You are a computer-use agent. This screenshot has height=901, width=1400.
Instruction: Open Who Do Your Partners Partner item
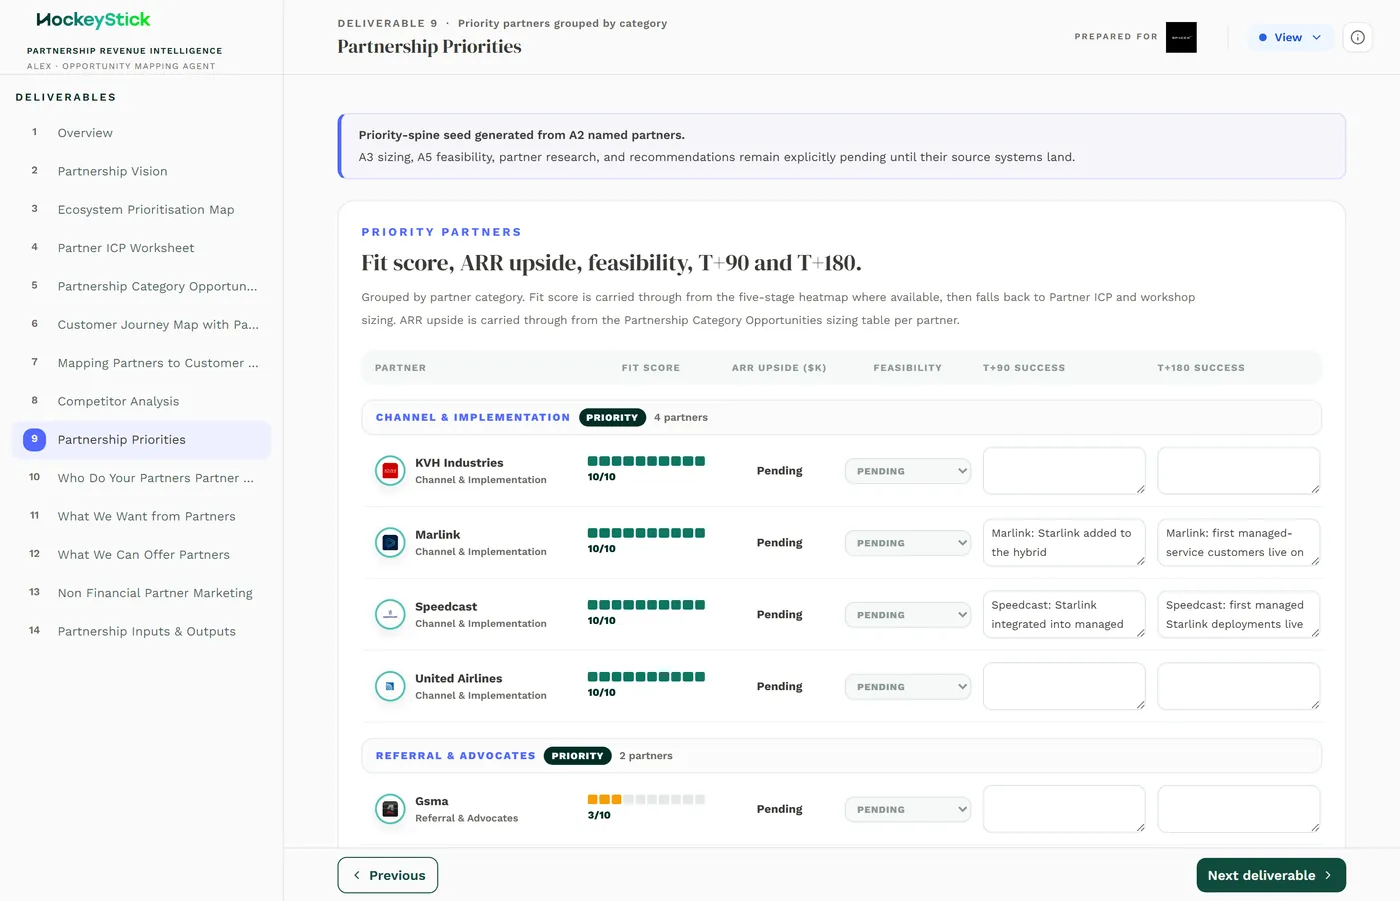click(x=141, y=478)
